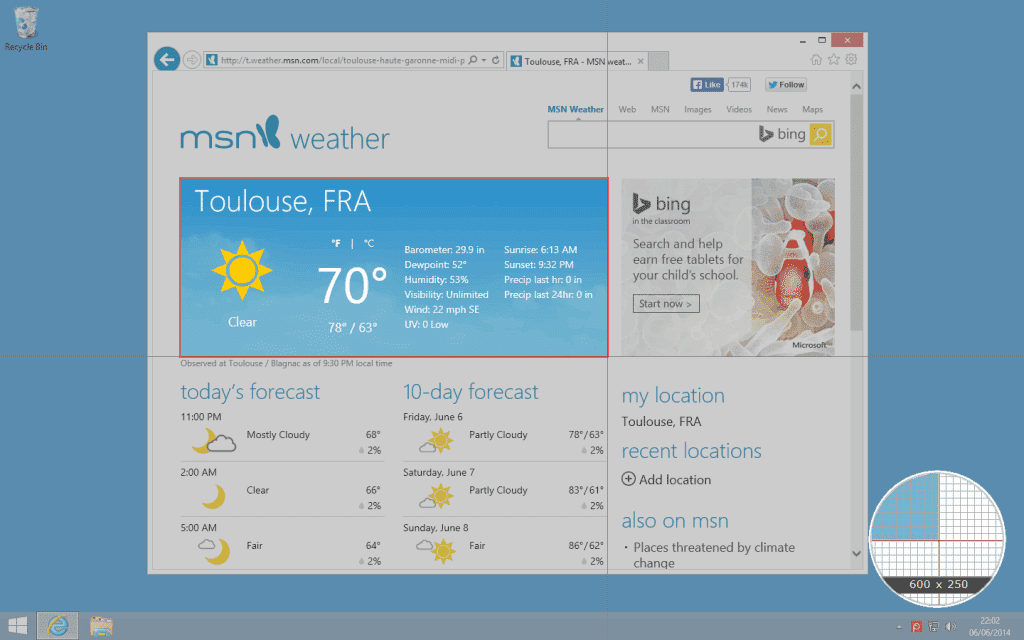This screenshot has width=1024, height=640.
Task: Open the Places threatened by climate change link
Action: pos(714,547)
